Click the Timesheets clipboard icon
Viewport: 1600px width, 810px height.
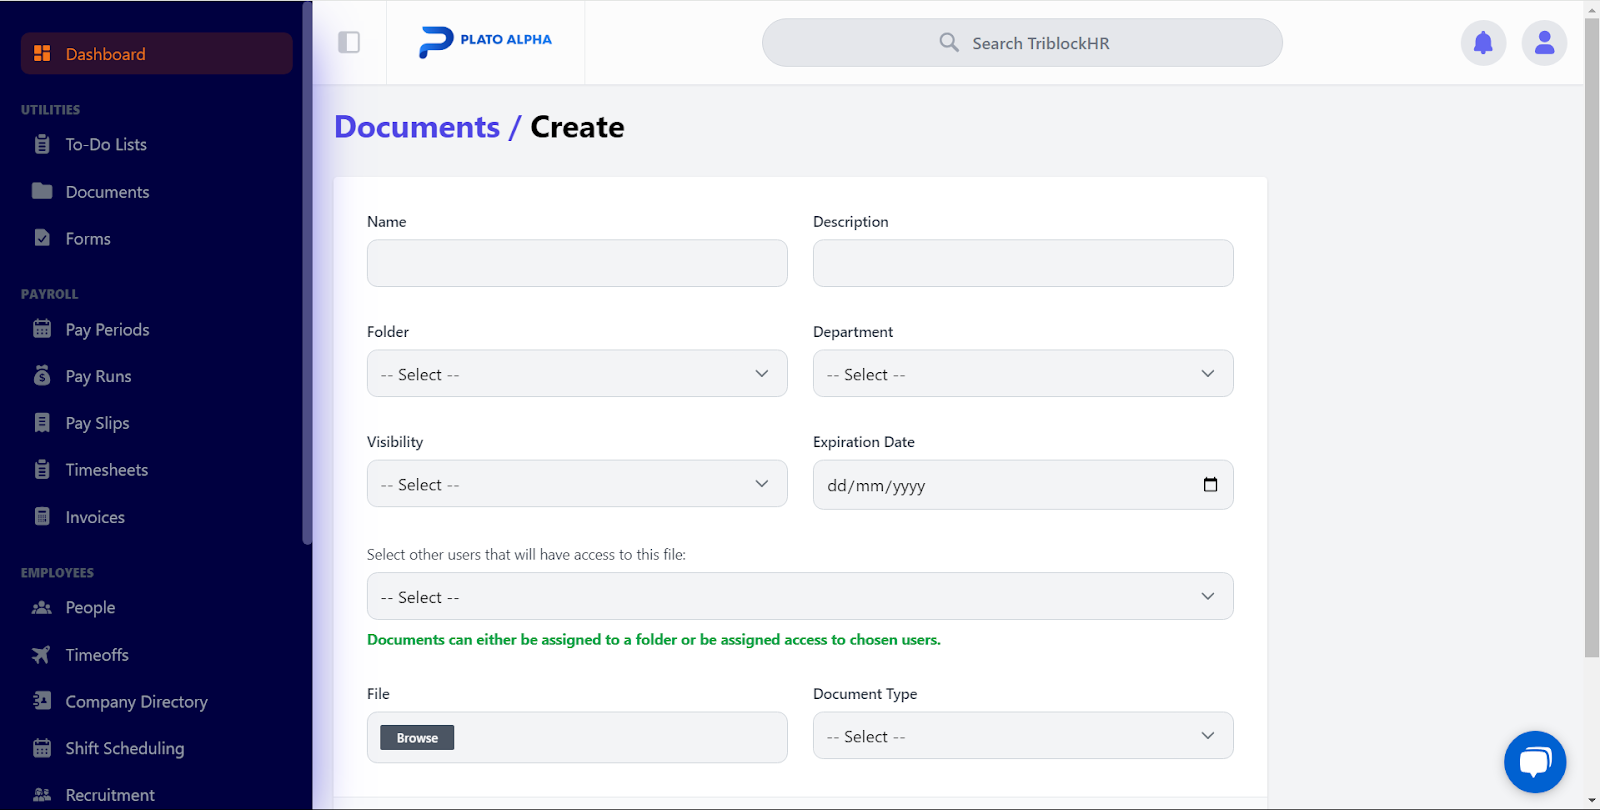click(42, 470)
